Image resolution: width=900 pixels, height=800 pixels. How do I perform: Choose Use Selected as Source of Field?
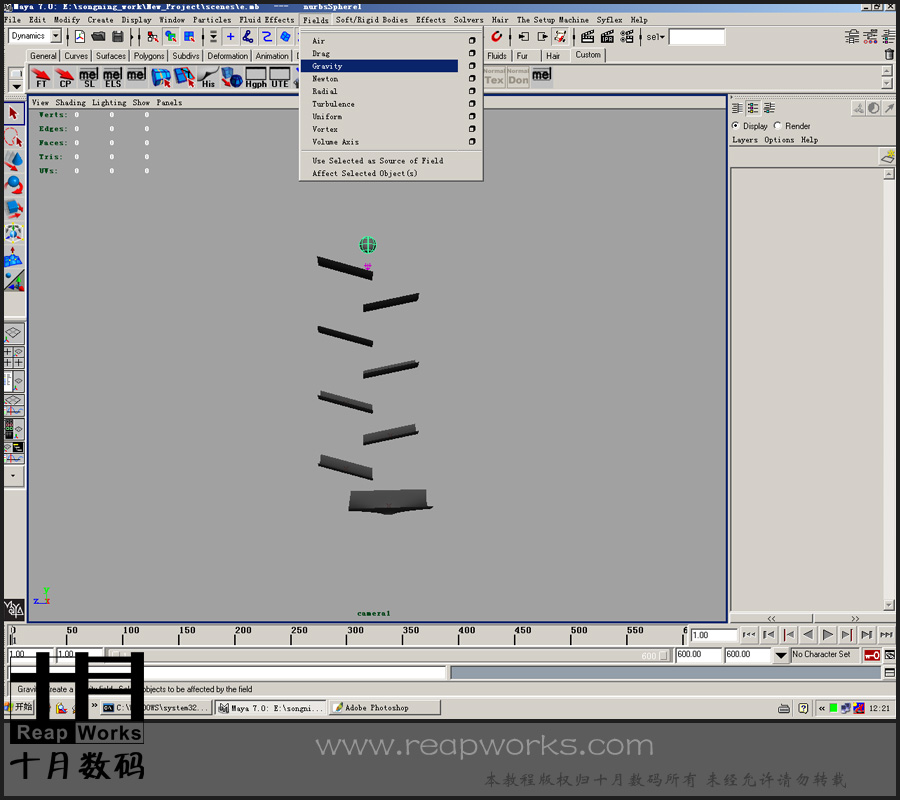pos(379,161)
